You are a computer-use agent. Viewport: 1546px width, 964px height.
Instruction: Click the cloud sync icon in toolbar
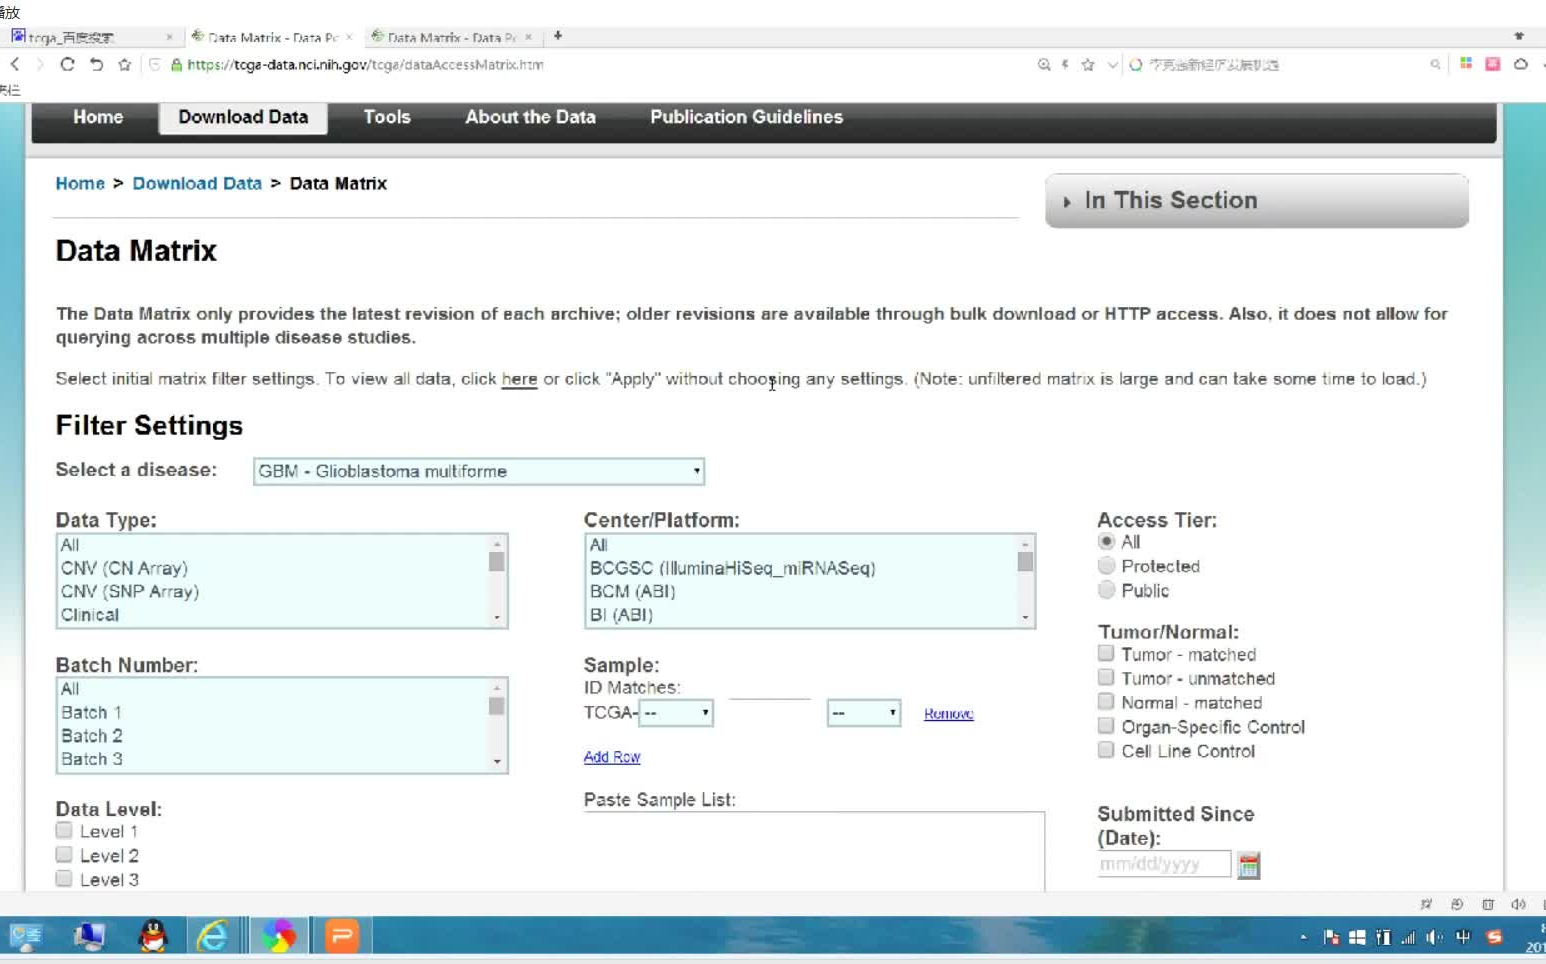(x=1521, y=63)
